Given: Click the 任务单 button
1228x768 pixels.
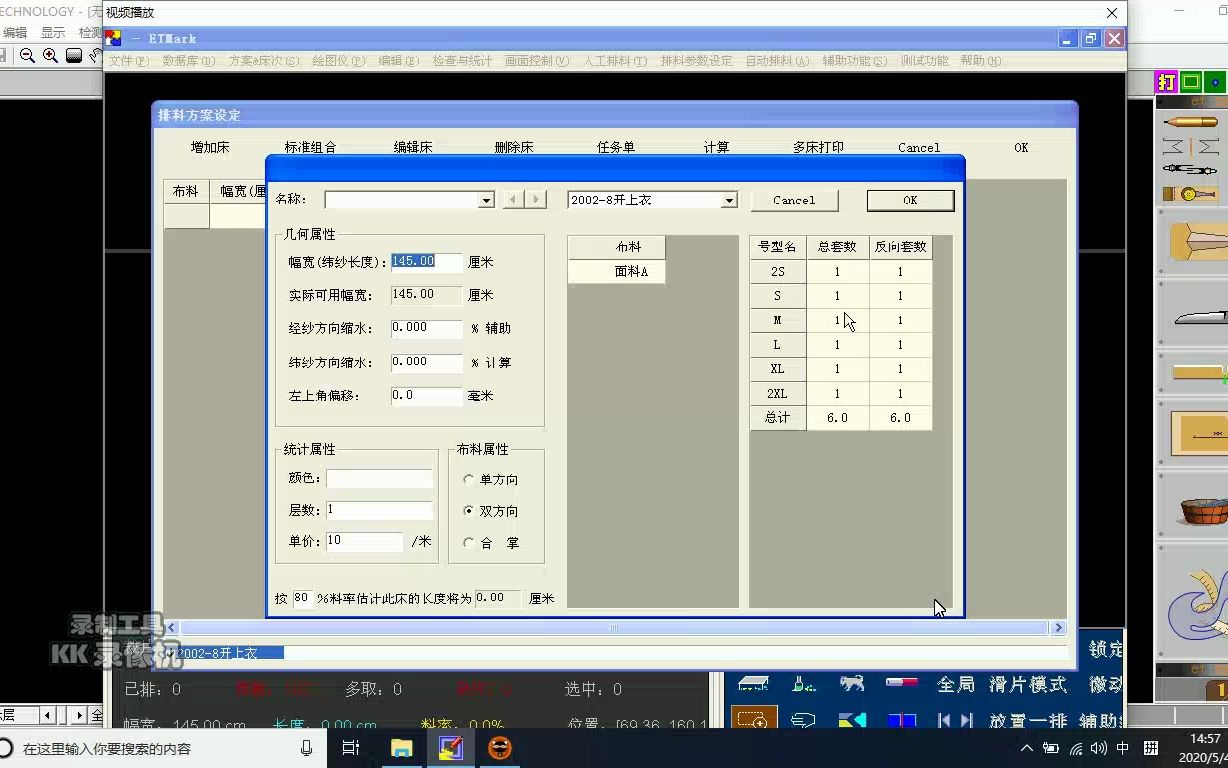Looking at the screenshot, I should click(615, 146).
